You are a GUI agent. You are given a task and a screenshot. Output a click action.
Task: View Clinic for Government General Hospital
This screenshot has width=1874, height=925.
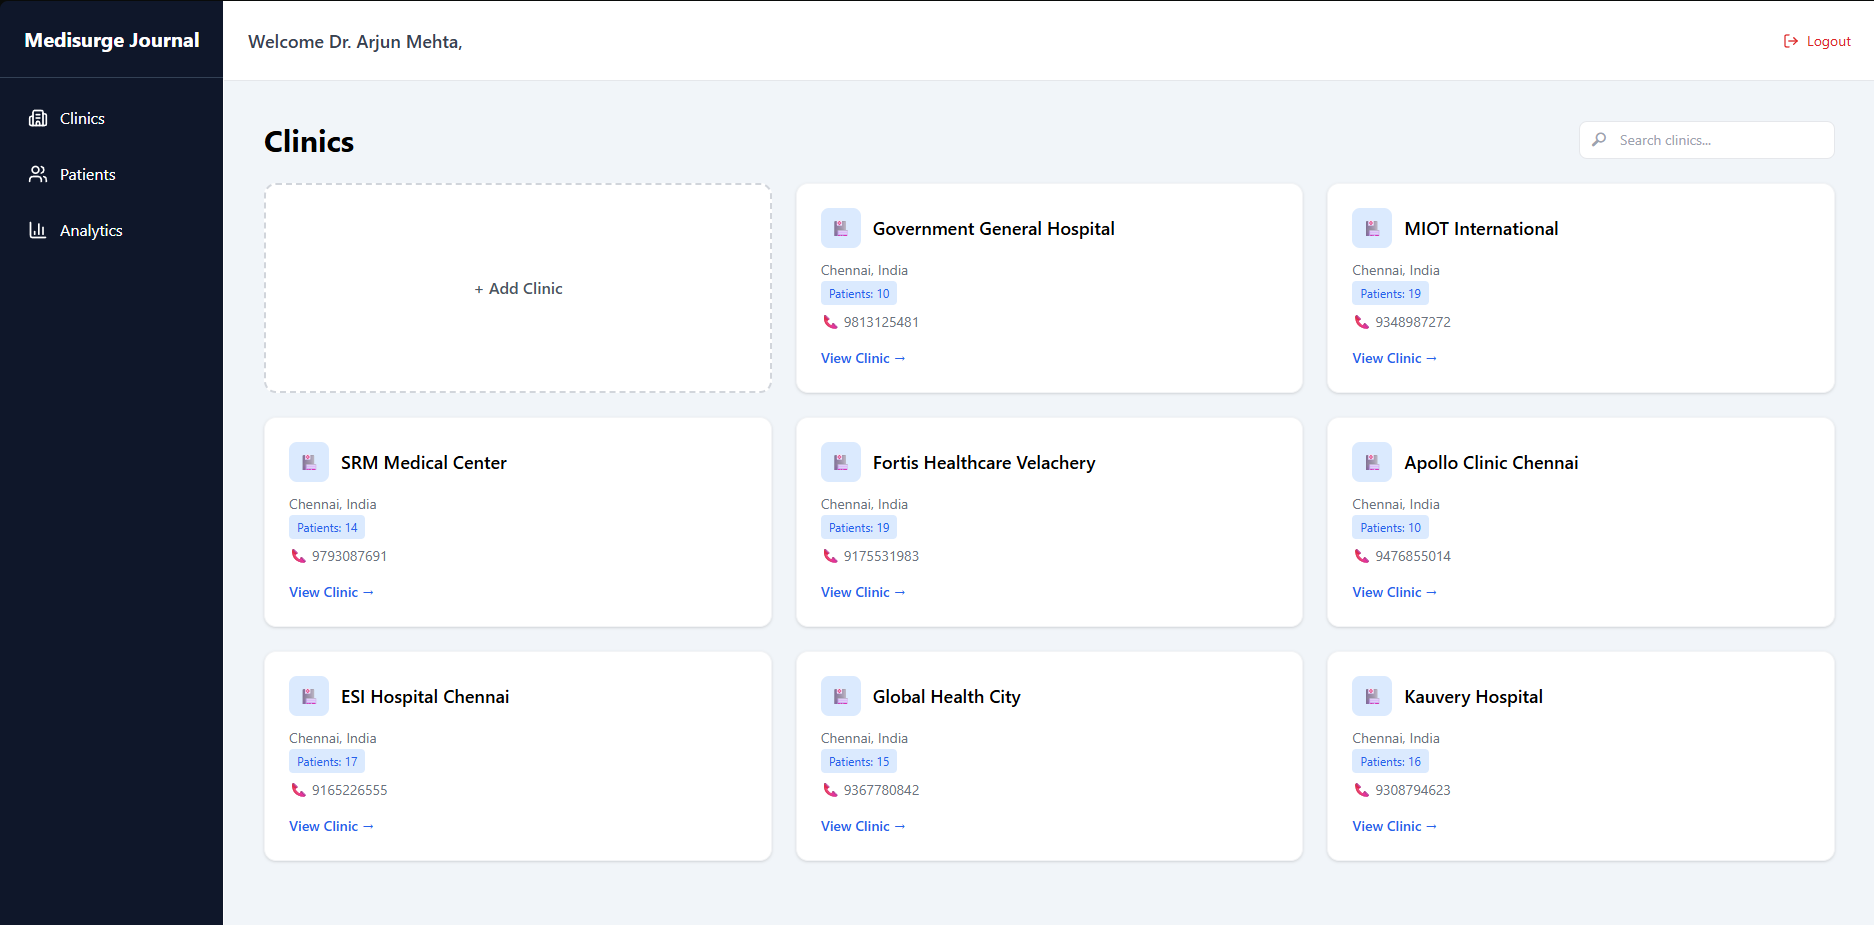click(863, 358)
